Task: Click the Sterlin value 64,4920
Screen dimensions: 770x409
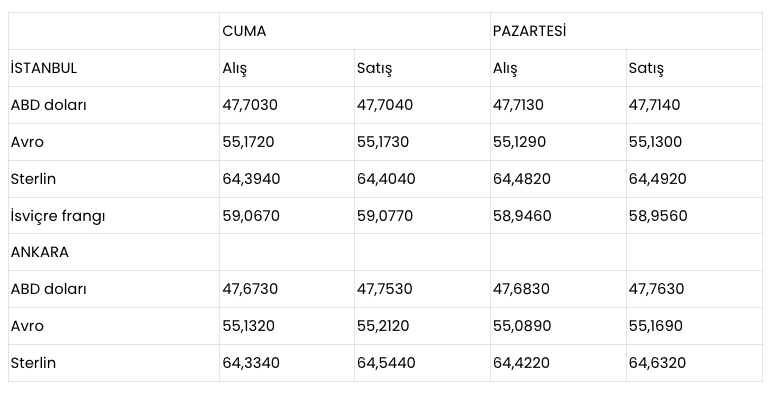Action: click(658, 179)
